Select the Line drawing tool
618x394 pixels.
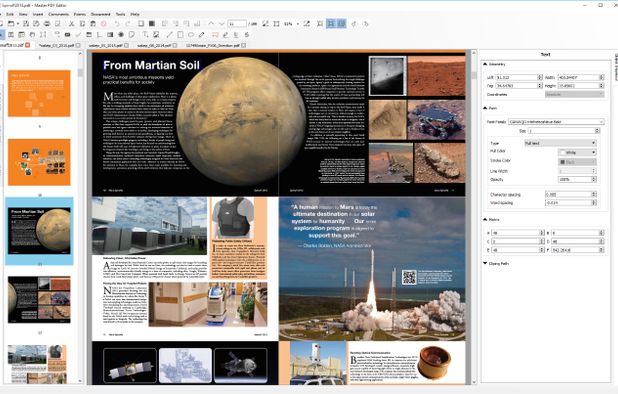pyautogui.click(x=169, y=35)
